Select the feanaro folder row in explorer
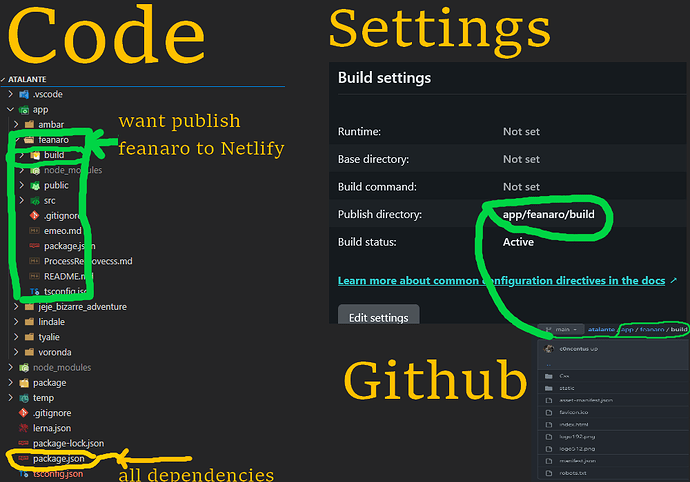 click(53, 140)
